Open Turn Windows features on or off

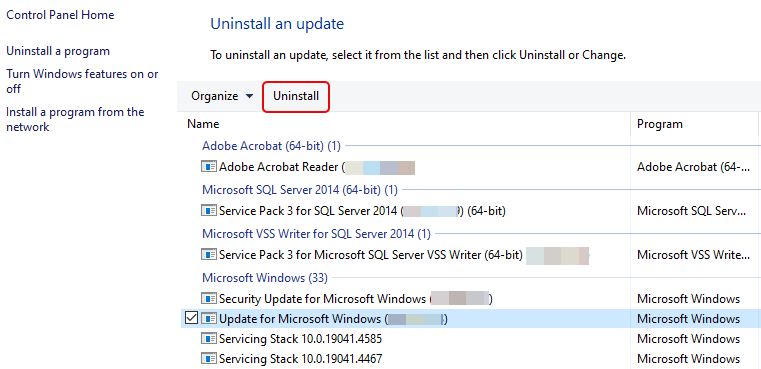[x=82, y=82]
